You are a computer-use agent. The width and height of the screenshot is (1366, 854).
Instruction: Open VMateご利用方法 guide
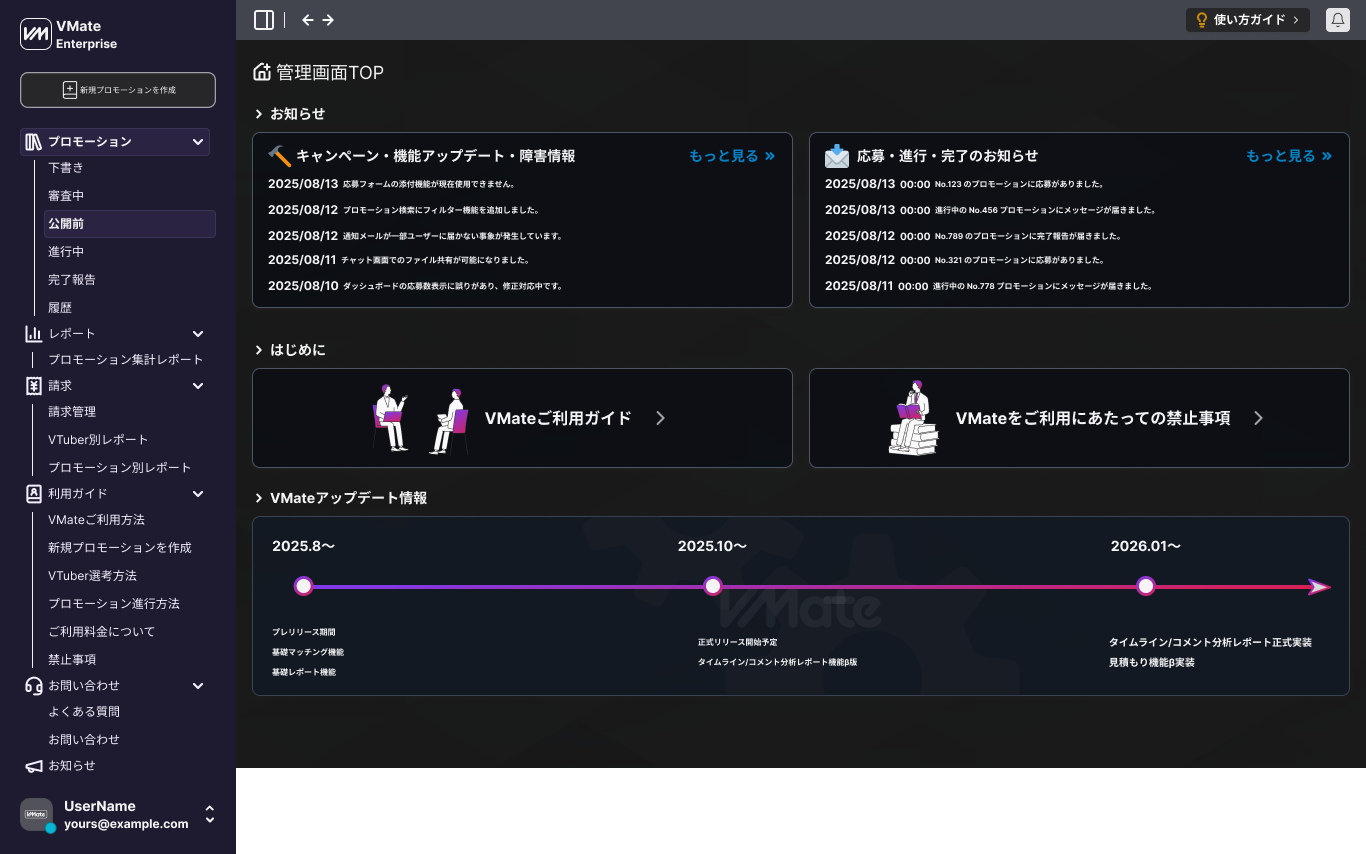[97, 520]
